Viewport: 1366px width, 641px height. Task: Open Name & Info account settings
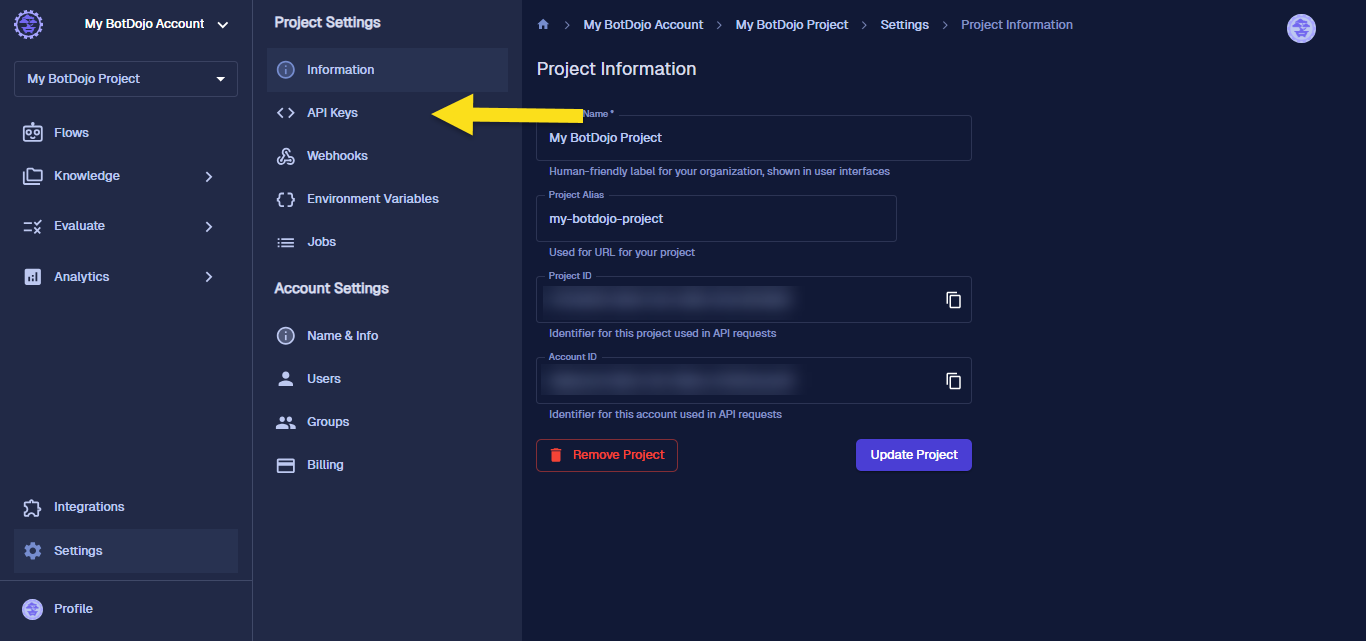387,336
